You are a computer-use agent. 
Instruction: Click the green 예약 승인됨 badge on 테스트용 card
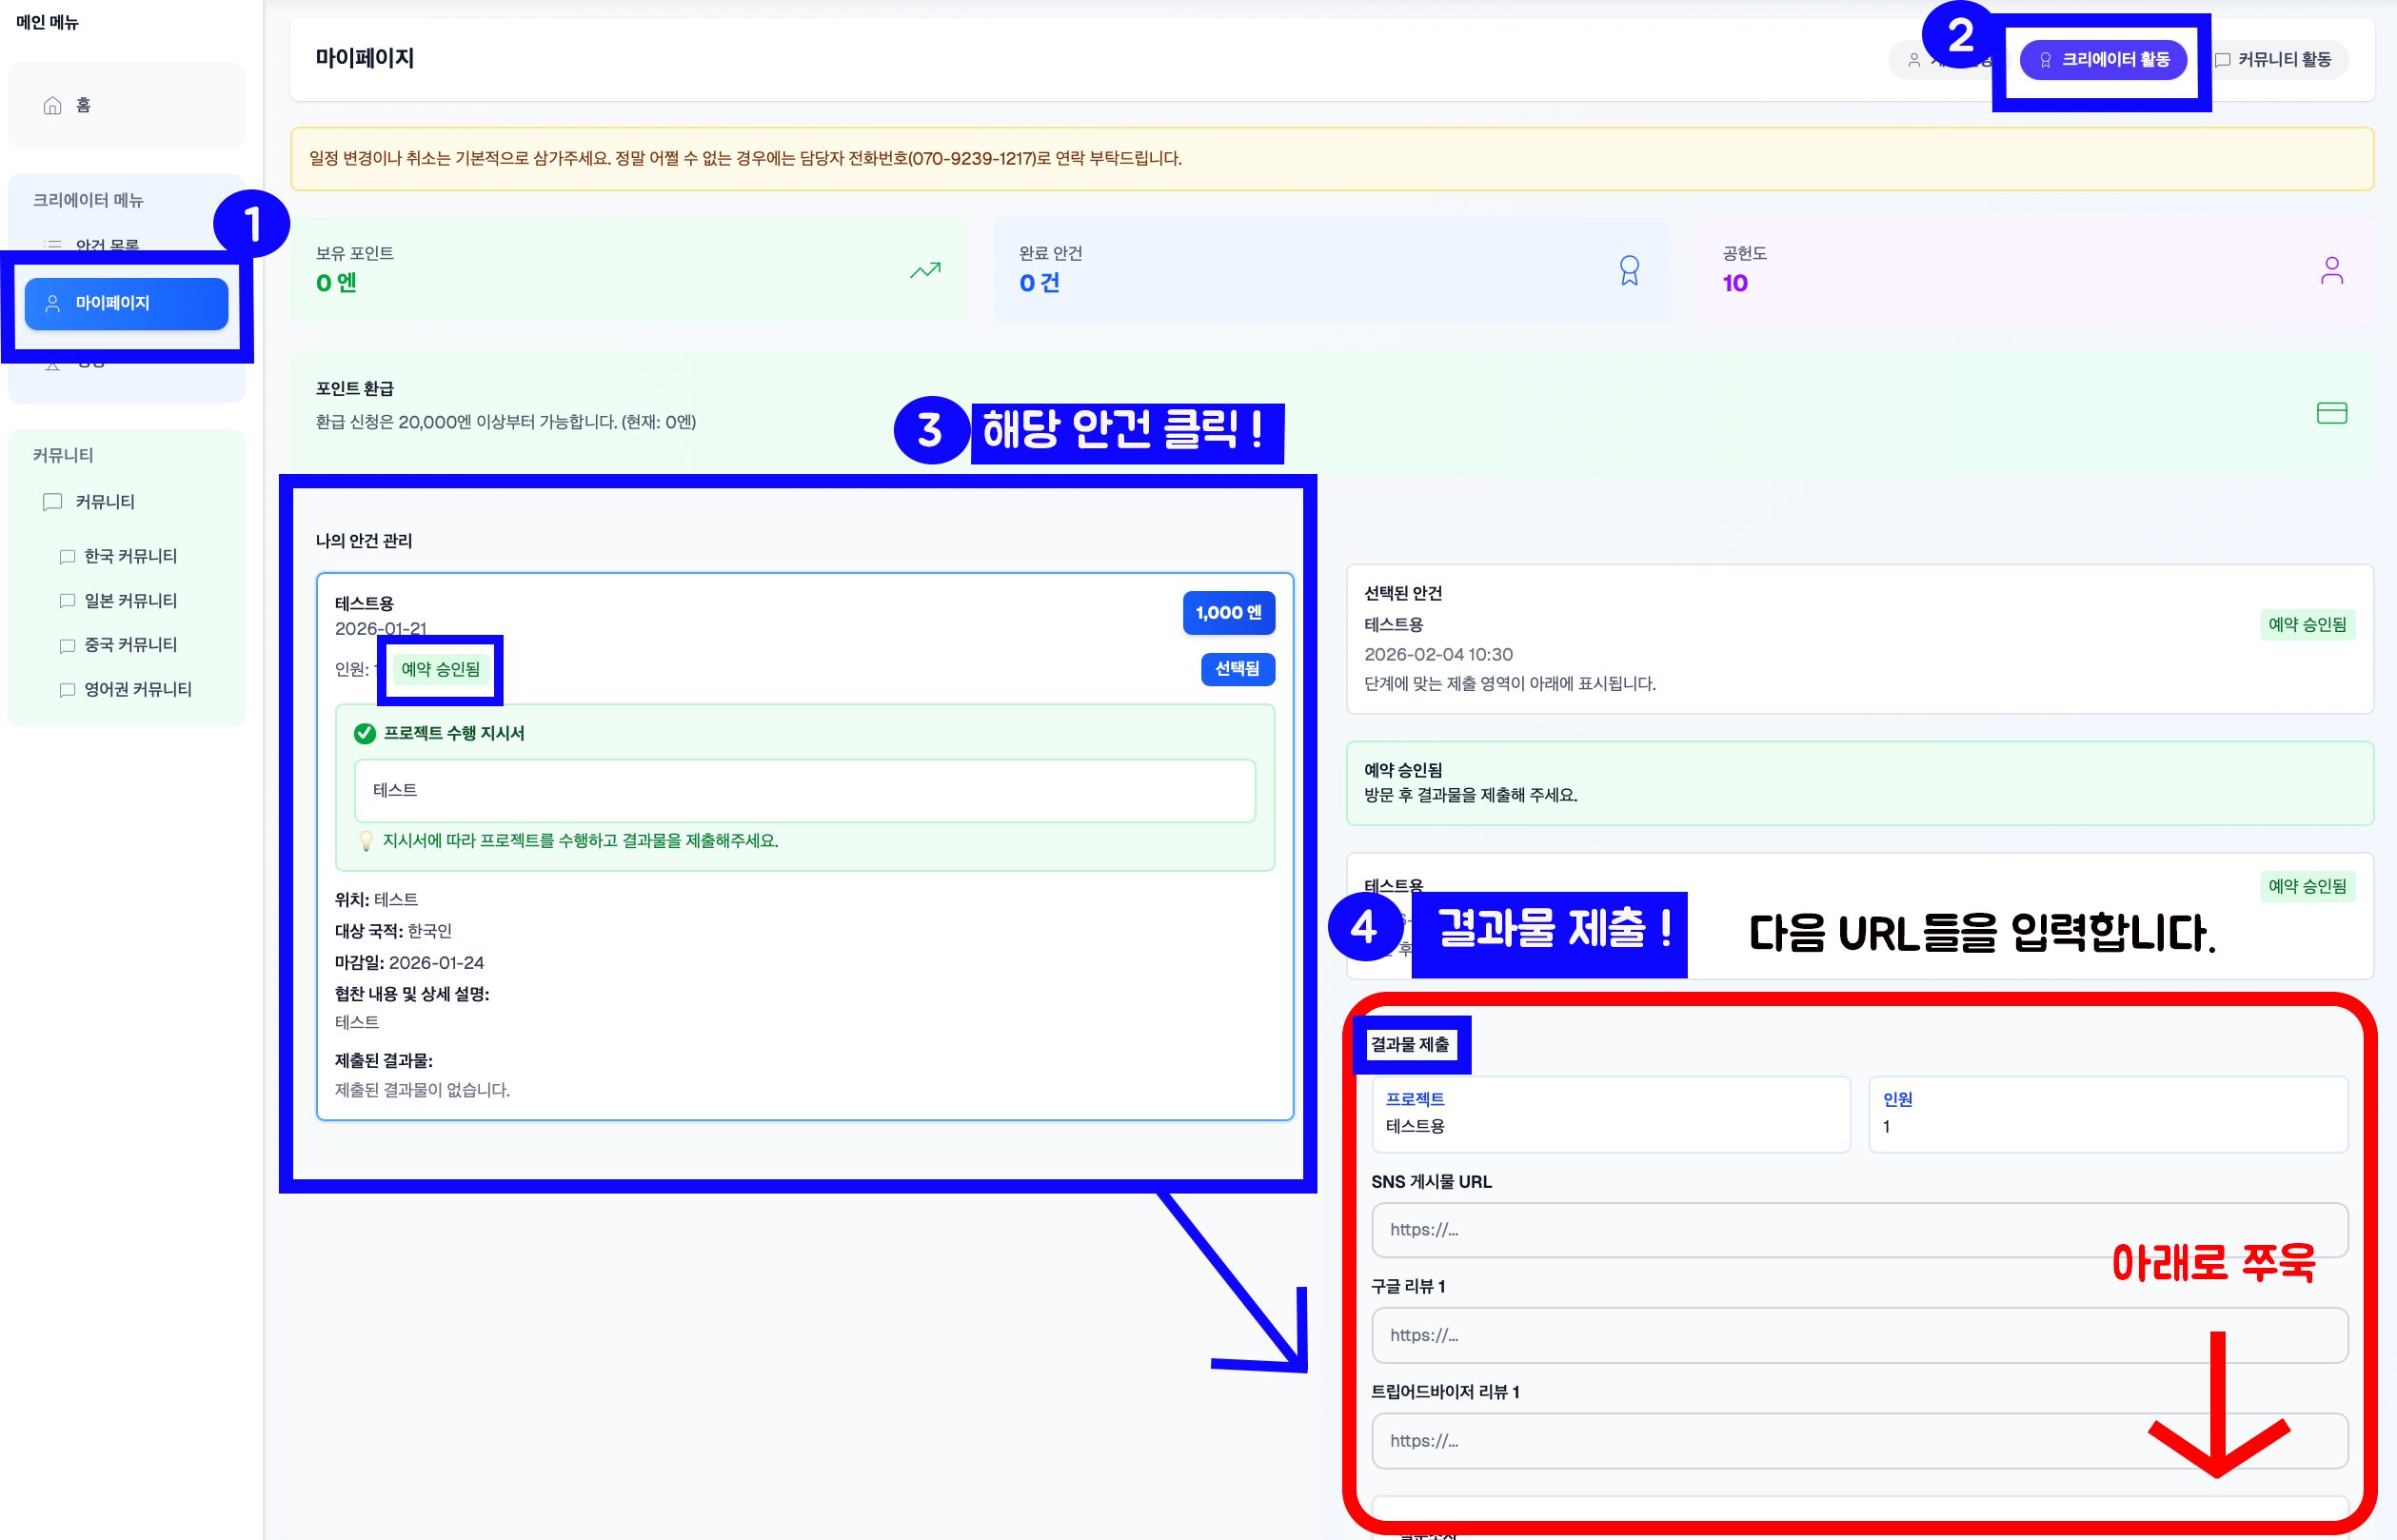coord(440,669)
